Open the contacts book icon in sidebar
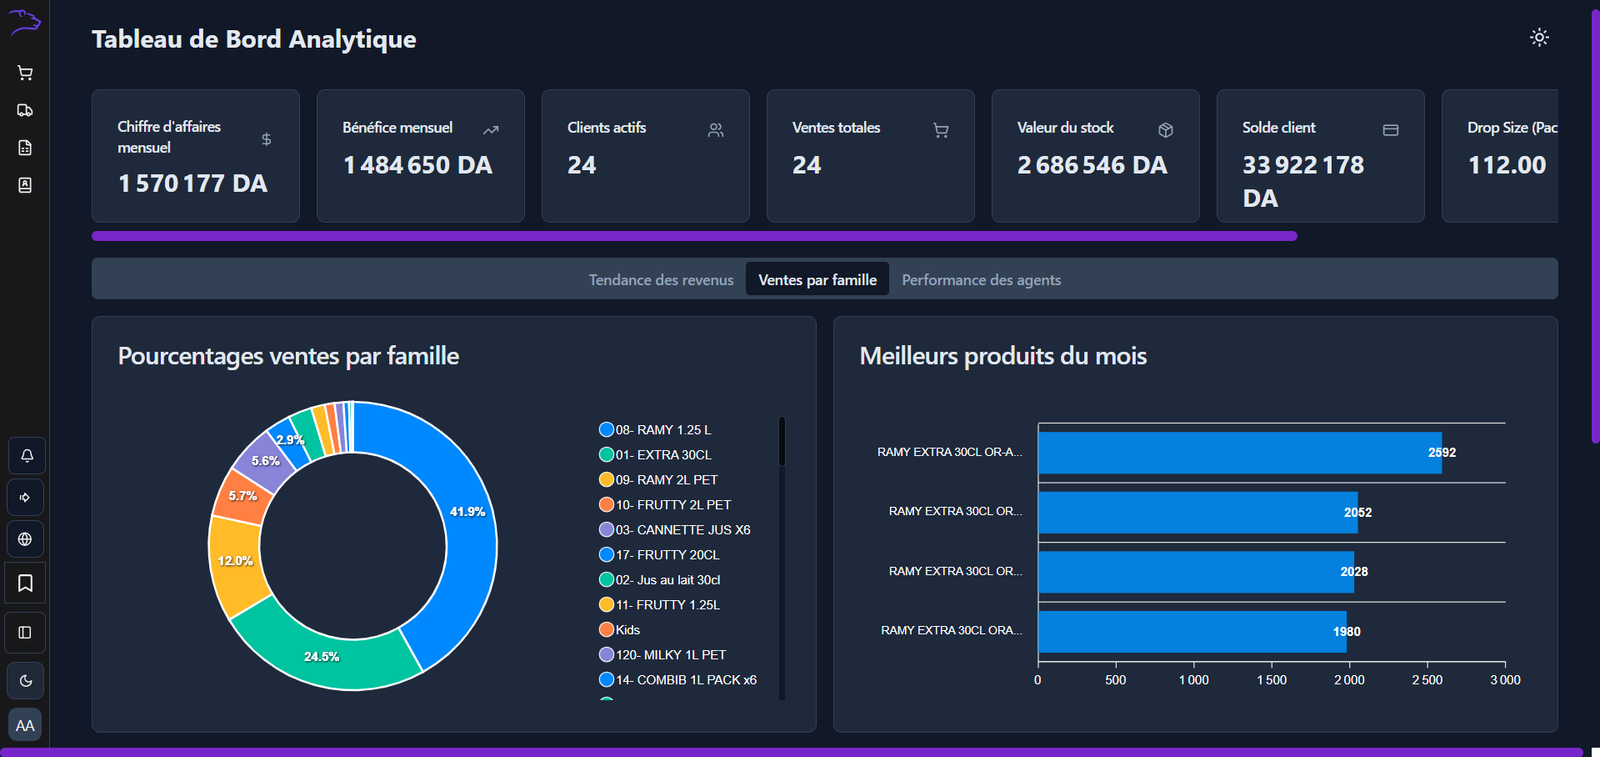The width and height of the screenshot is (1600, 757). tap(25, 185)
